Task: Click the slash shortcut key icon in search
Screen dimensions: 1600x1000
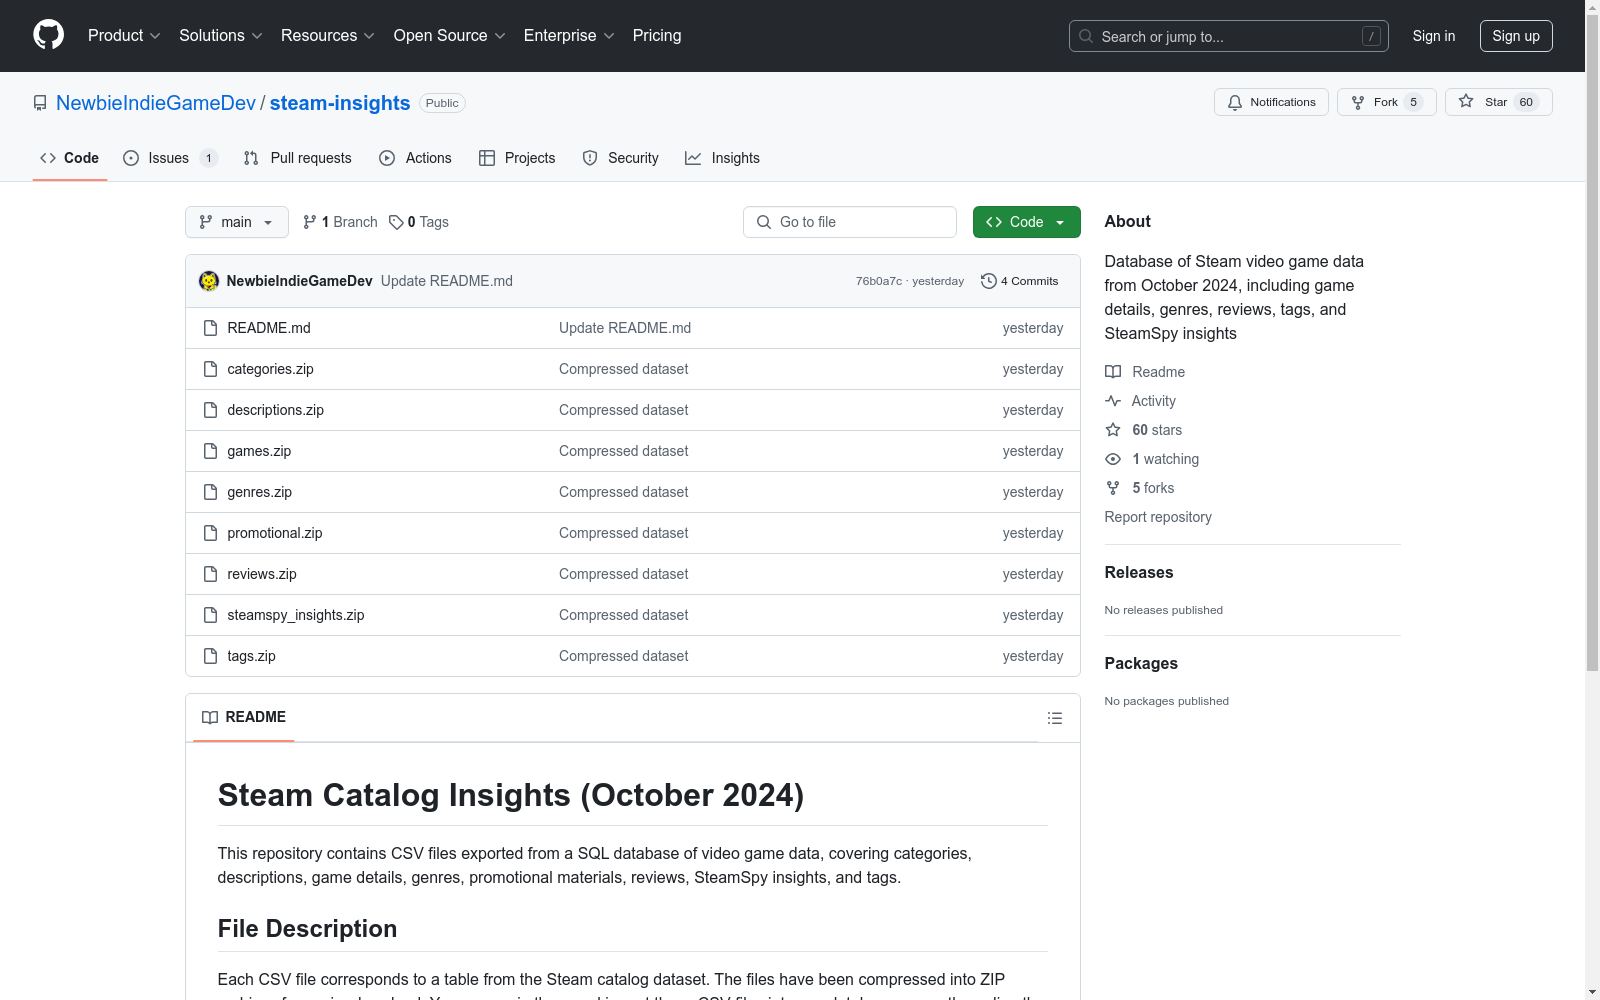Action: [1371, 36]
